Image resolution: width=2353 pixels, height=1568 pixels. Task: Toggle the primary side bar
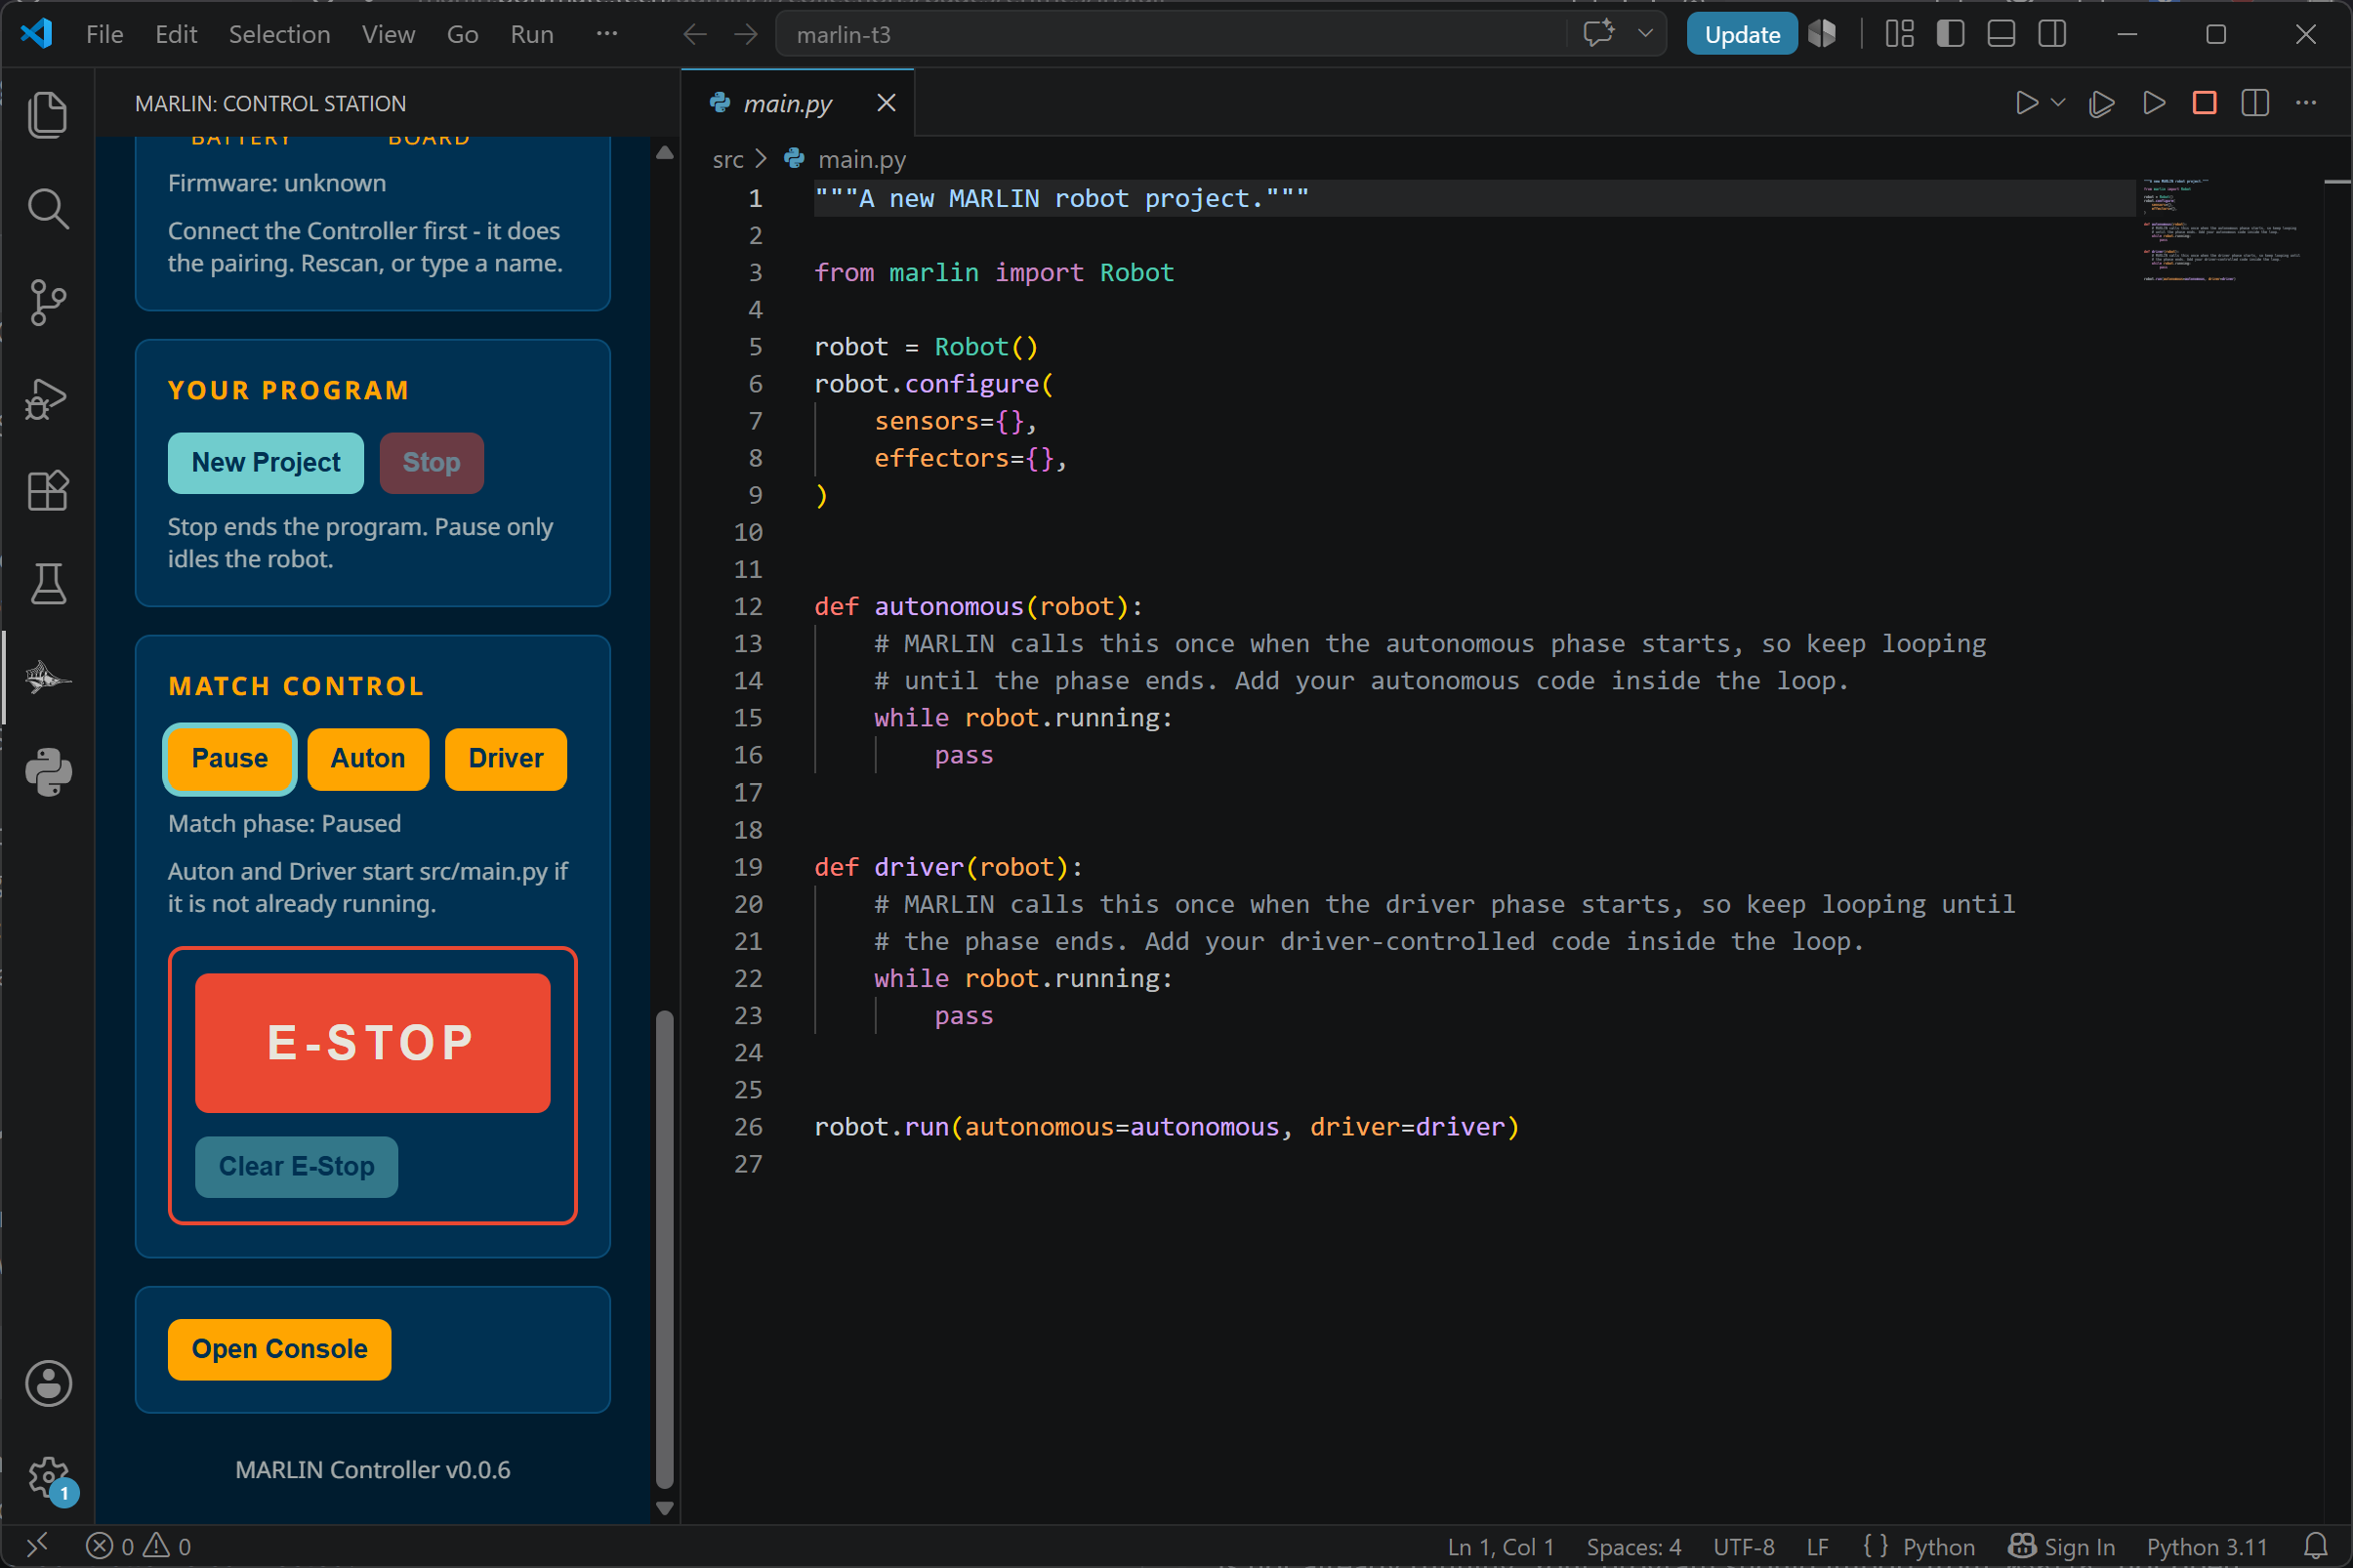pos(1950,34)
